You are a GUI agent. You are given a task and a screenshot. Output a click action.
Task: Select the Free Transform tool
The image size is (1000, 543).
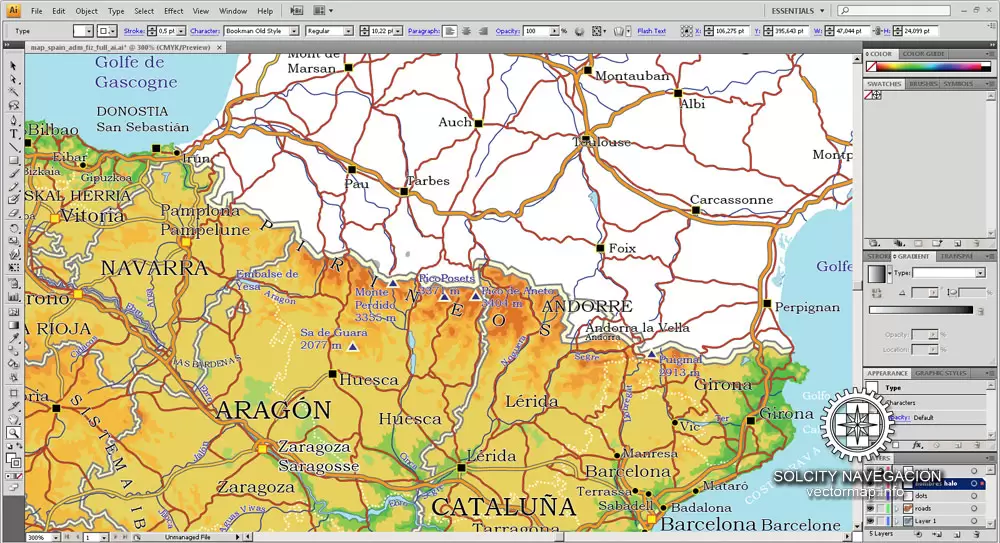[x=13, y=268]
